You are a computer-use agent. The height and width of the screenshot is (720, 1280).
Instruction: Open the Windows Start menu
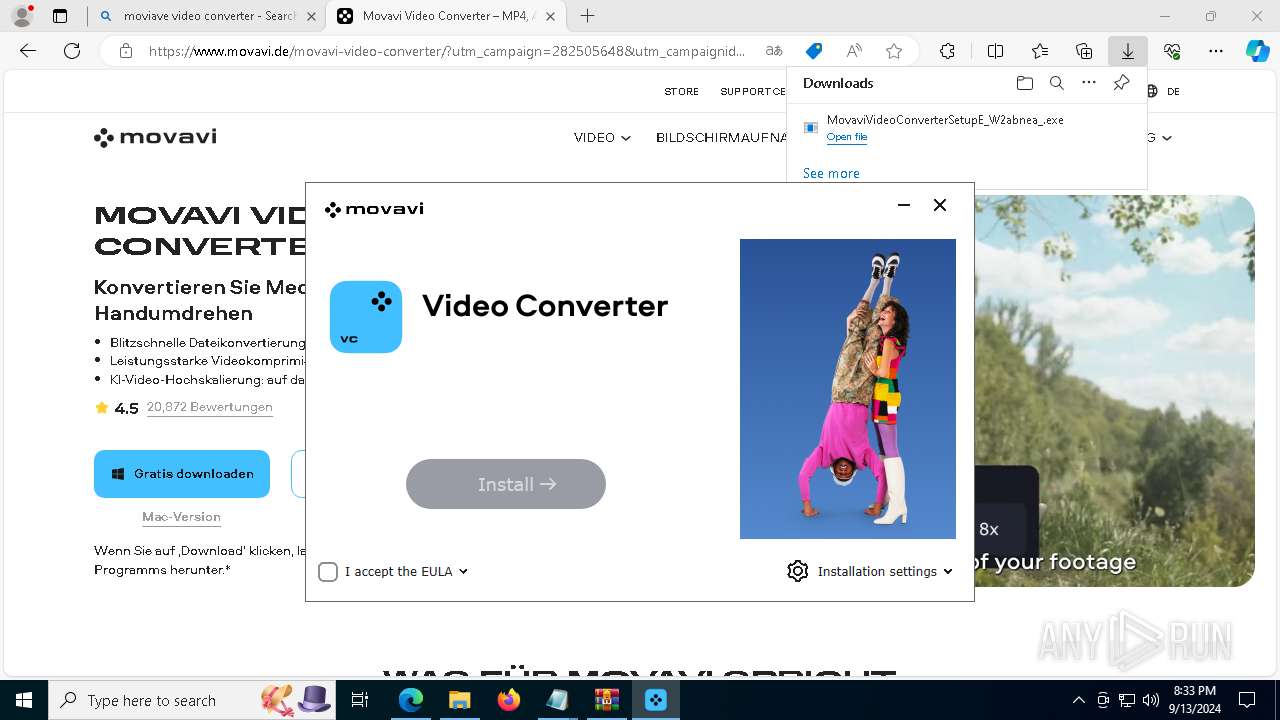pyautogui.click(x=24, y=700)
